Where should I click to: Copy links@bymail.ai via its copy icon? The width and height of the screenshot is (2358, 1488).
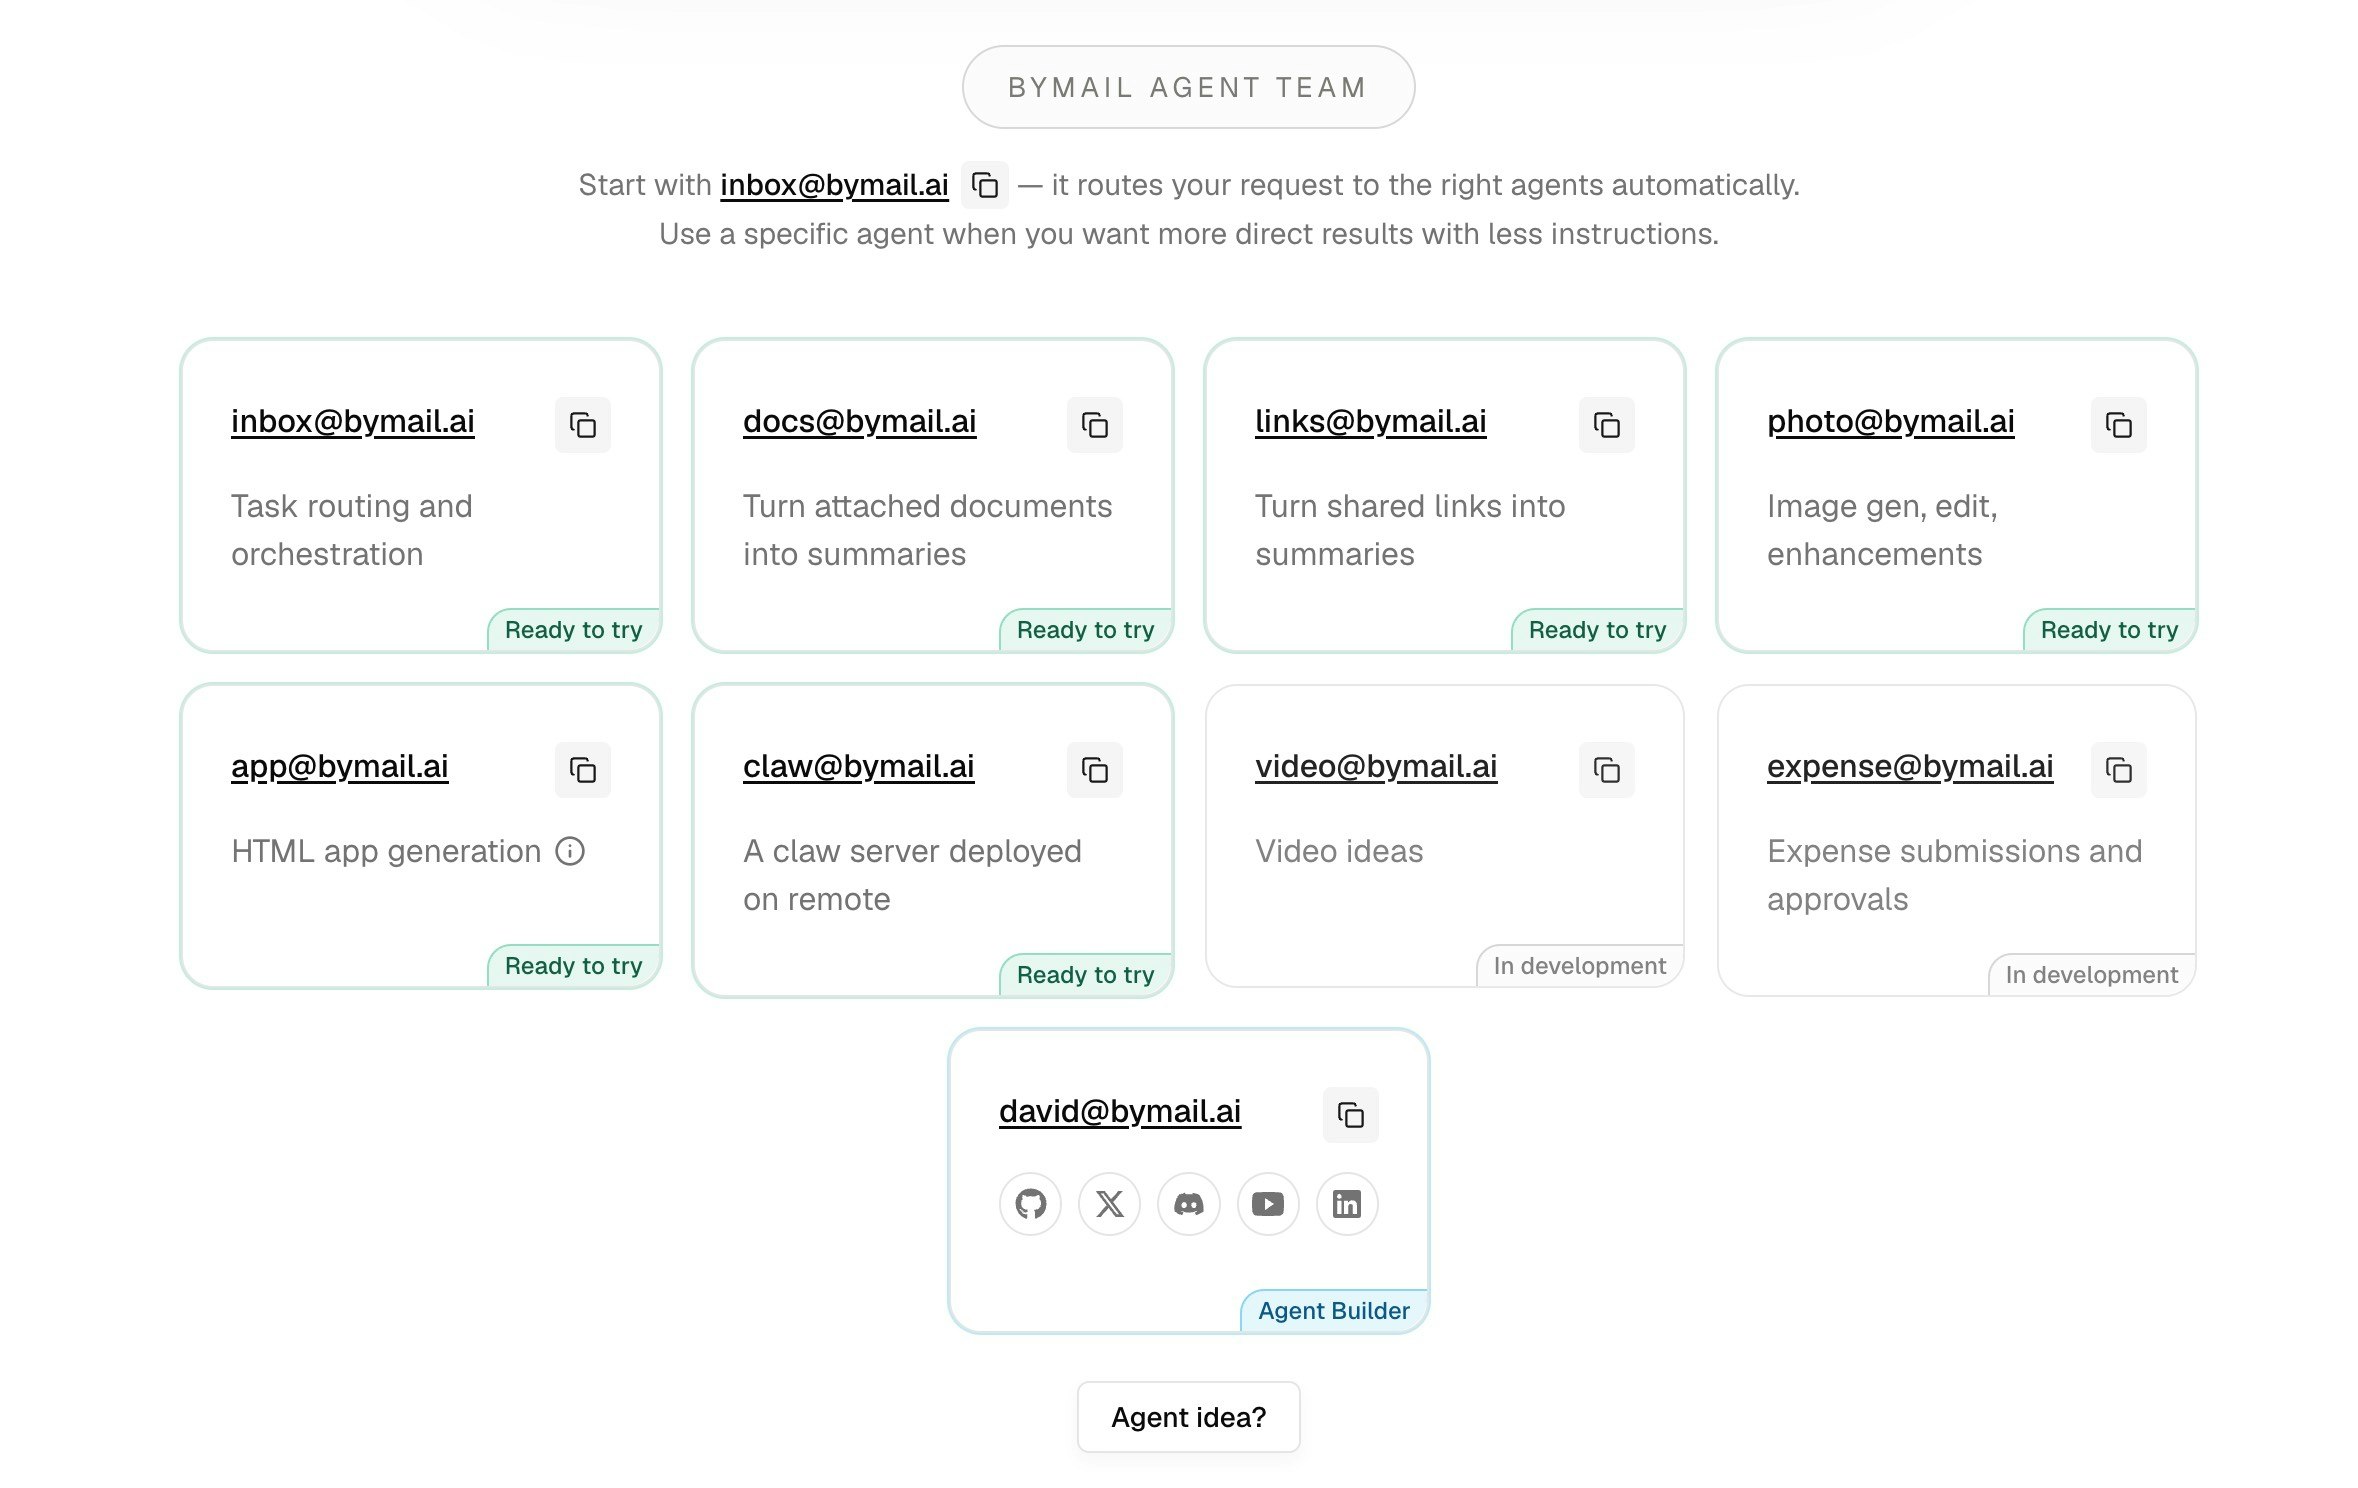(1607, 424)
